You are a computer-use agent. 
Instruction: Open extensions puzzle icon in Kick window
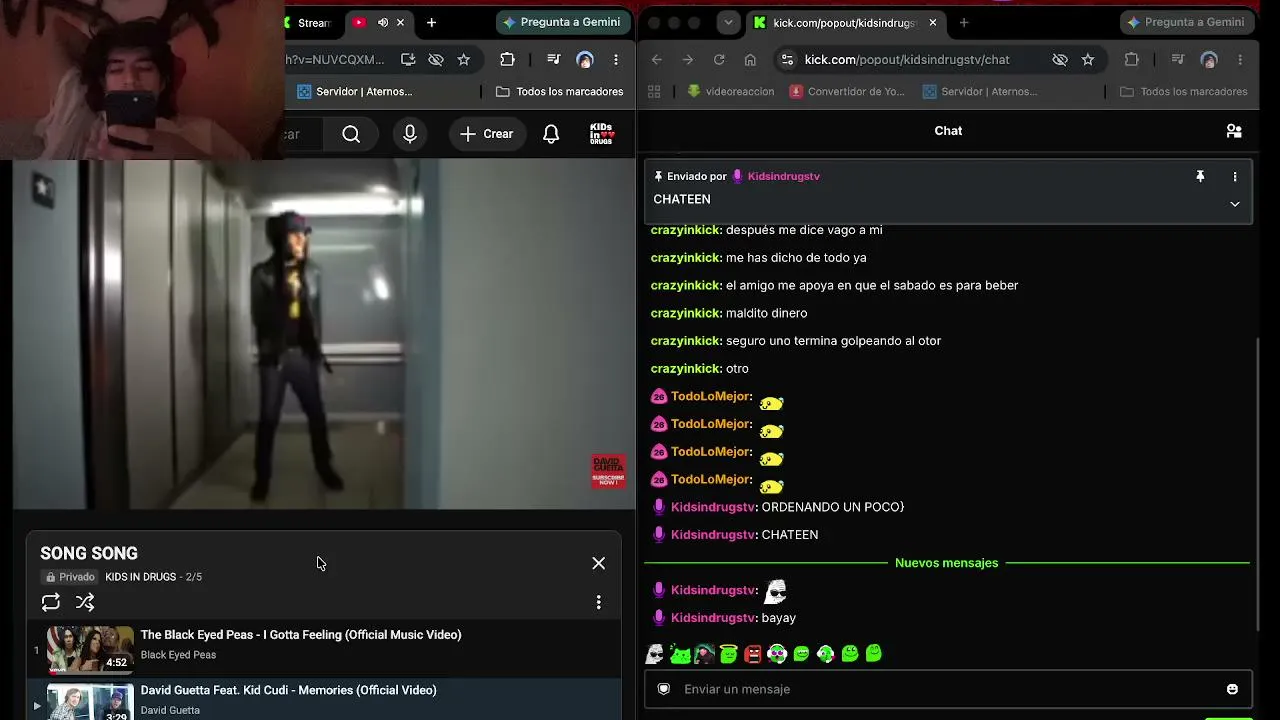pos(1132,60)
